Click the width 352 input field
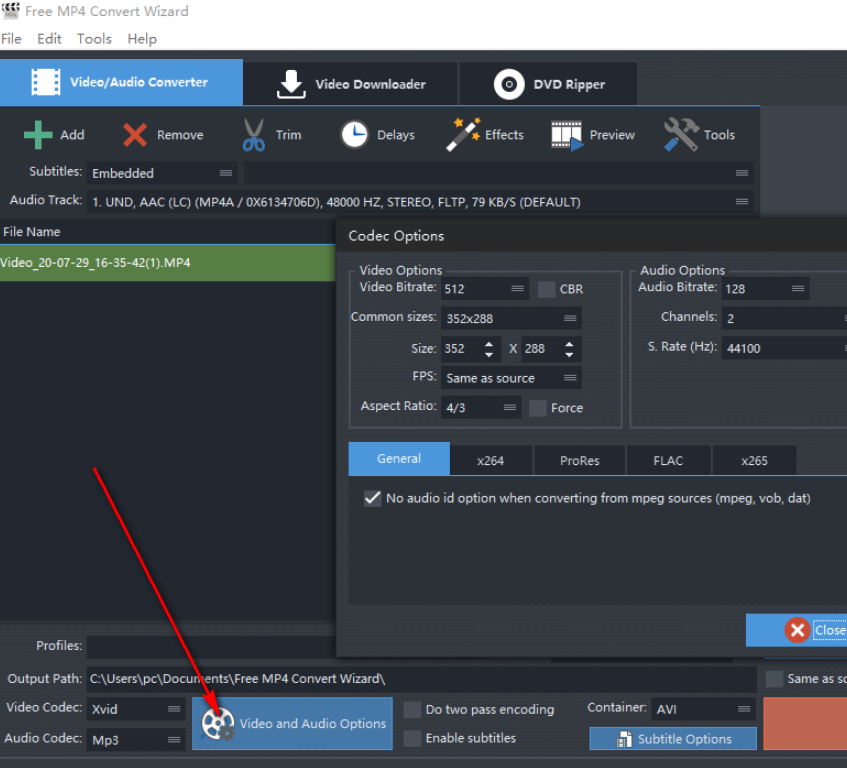 [460, 348]
